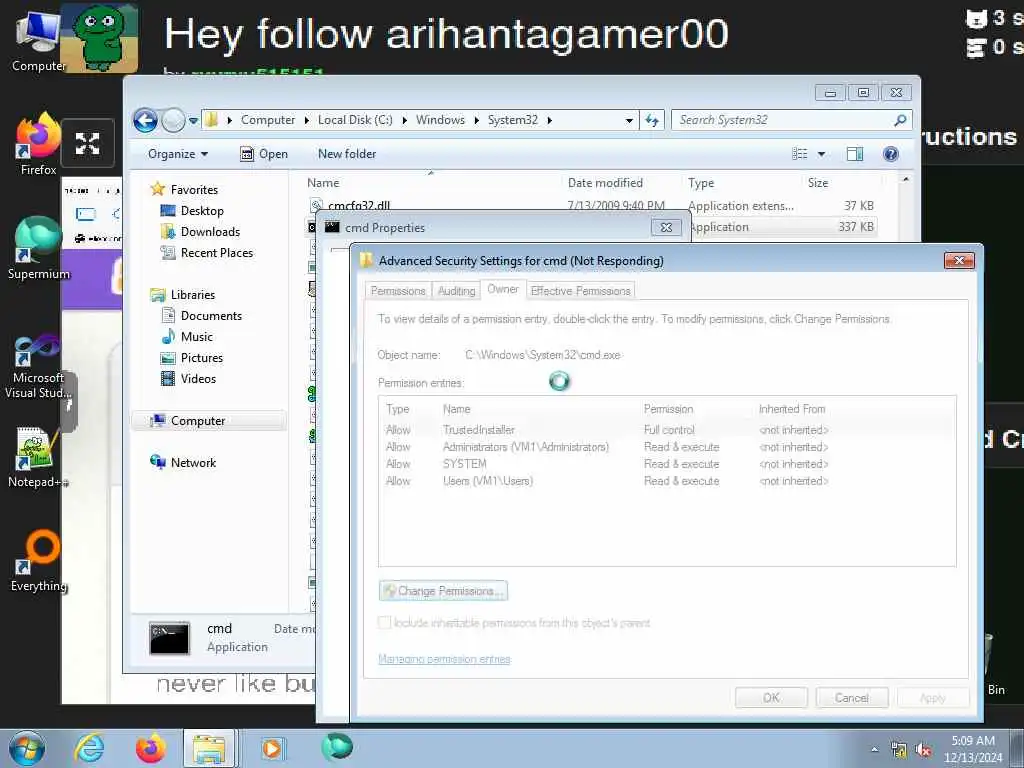This screenshot has height=768, width=1024.
Task: Toggle include inheritable permissions checkbox
Action: point(385,623)
